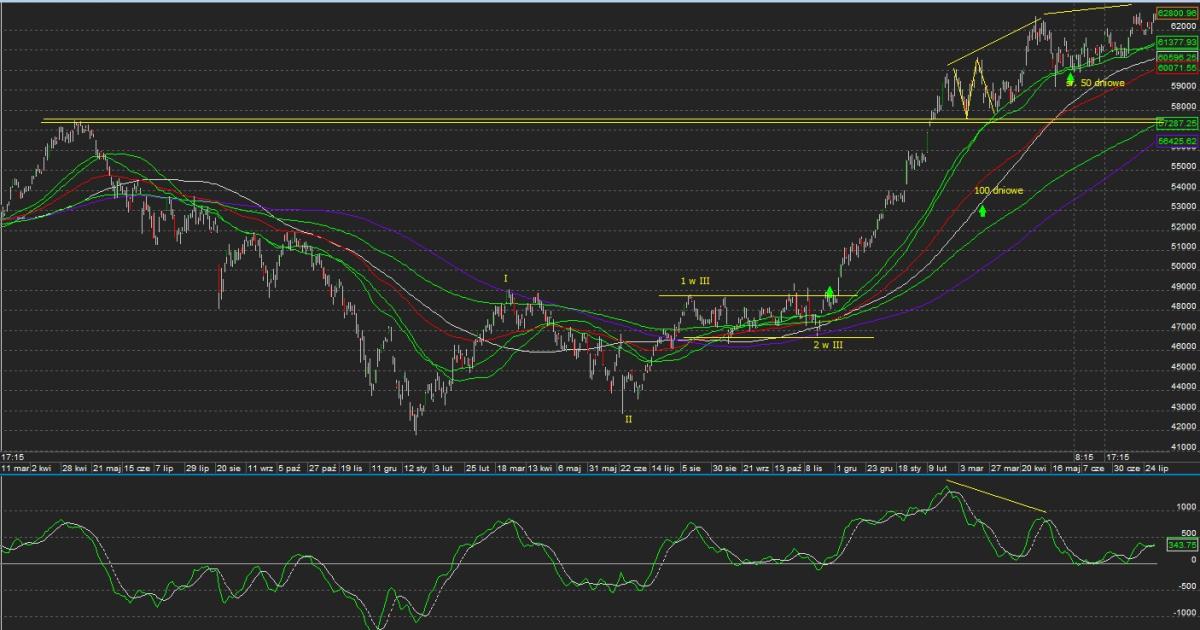Click the oscillator value tag 343.75

(1182, 545)
